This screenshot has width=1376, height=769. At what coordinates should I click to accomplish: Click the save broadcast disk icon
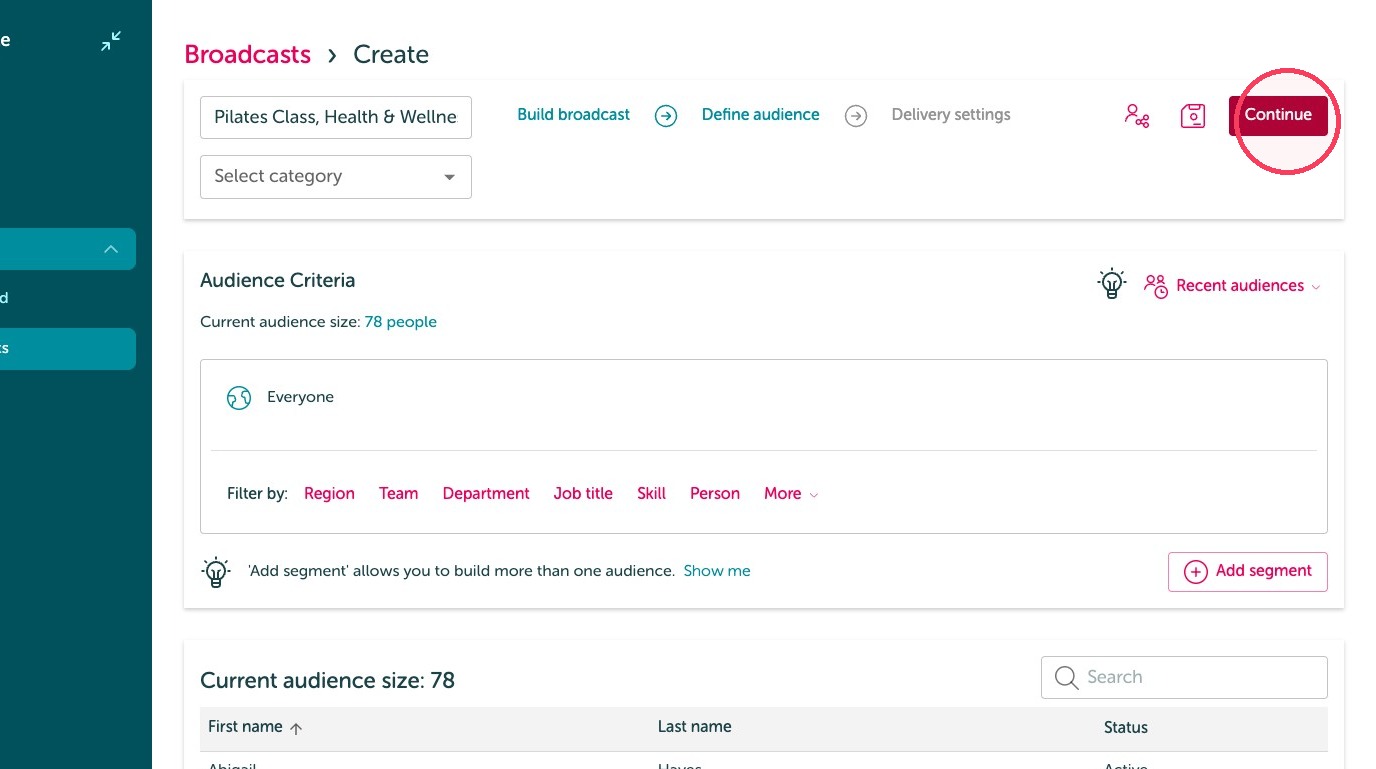coord(1193,116)
